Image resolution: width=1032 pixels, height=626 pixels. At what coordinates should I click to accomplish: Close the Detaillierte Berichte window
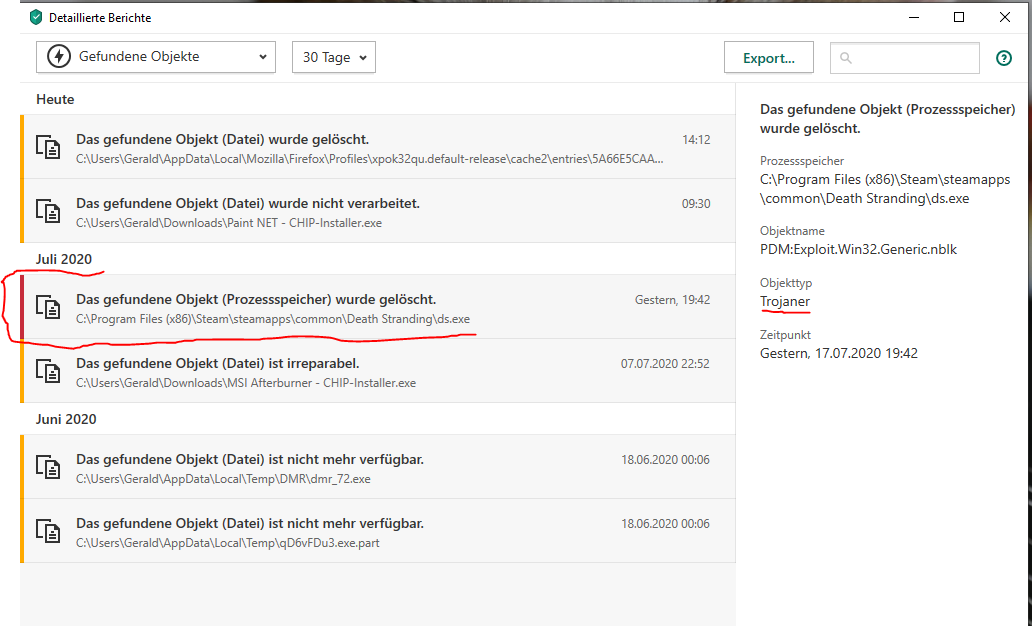(x=1005, y=18)
